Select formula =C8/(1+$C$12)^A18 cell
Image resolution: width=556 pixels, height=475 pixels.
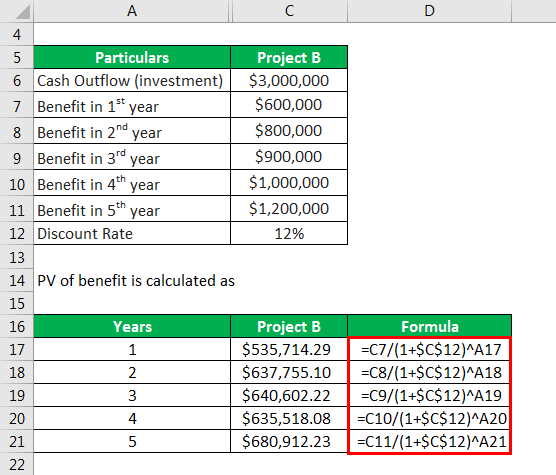pyautogui.click(x=429, y=373)
